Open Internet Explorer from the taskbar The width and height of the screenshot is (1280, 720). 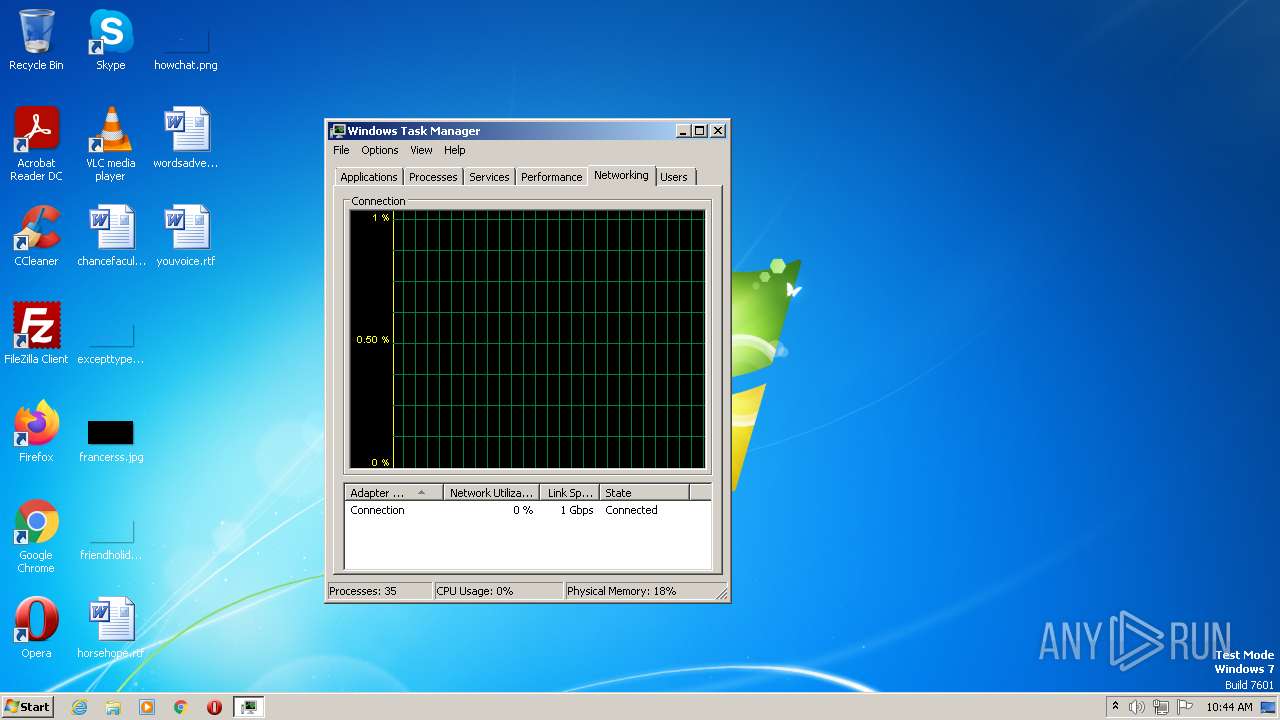80,707
